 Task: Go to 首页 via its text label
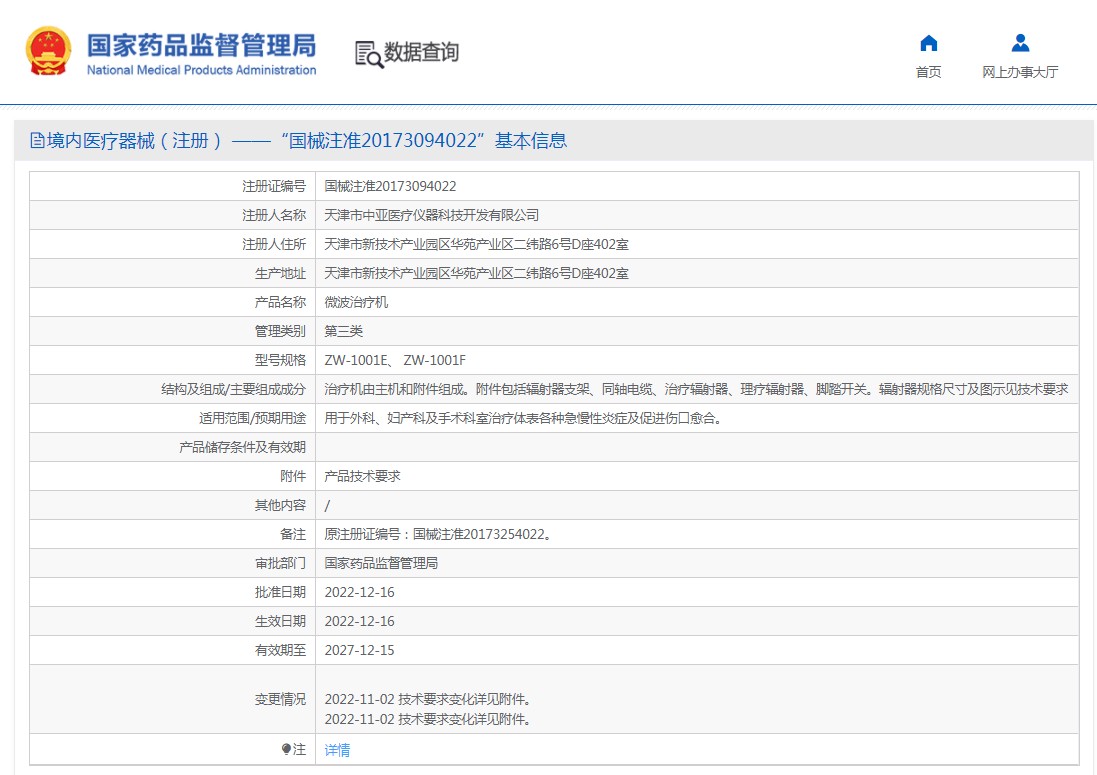[928, 72]
